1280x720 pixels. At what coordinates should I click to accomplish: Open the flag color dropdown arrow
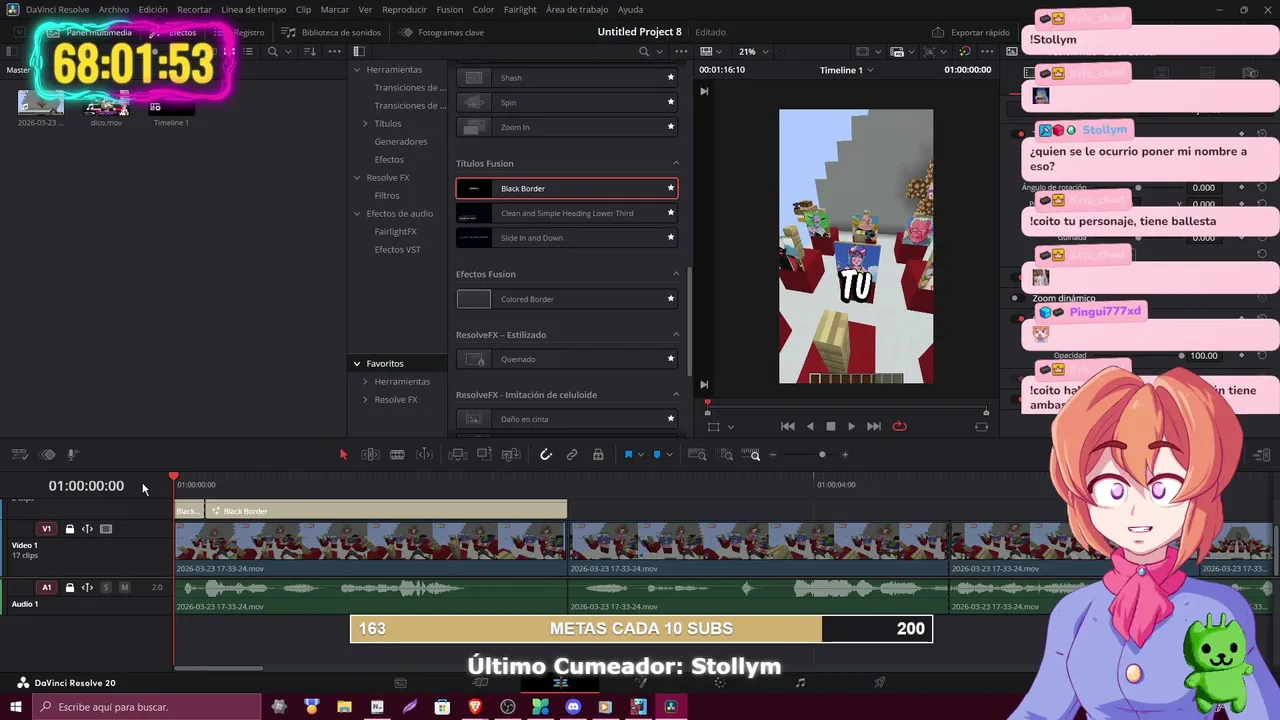point(640,455)
